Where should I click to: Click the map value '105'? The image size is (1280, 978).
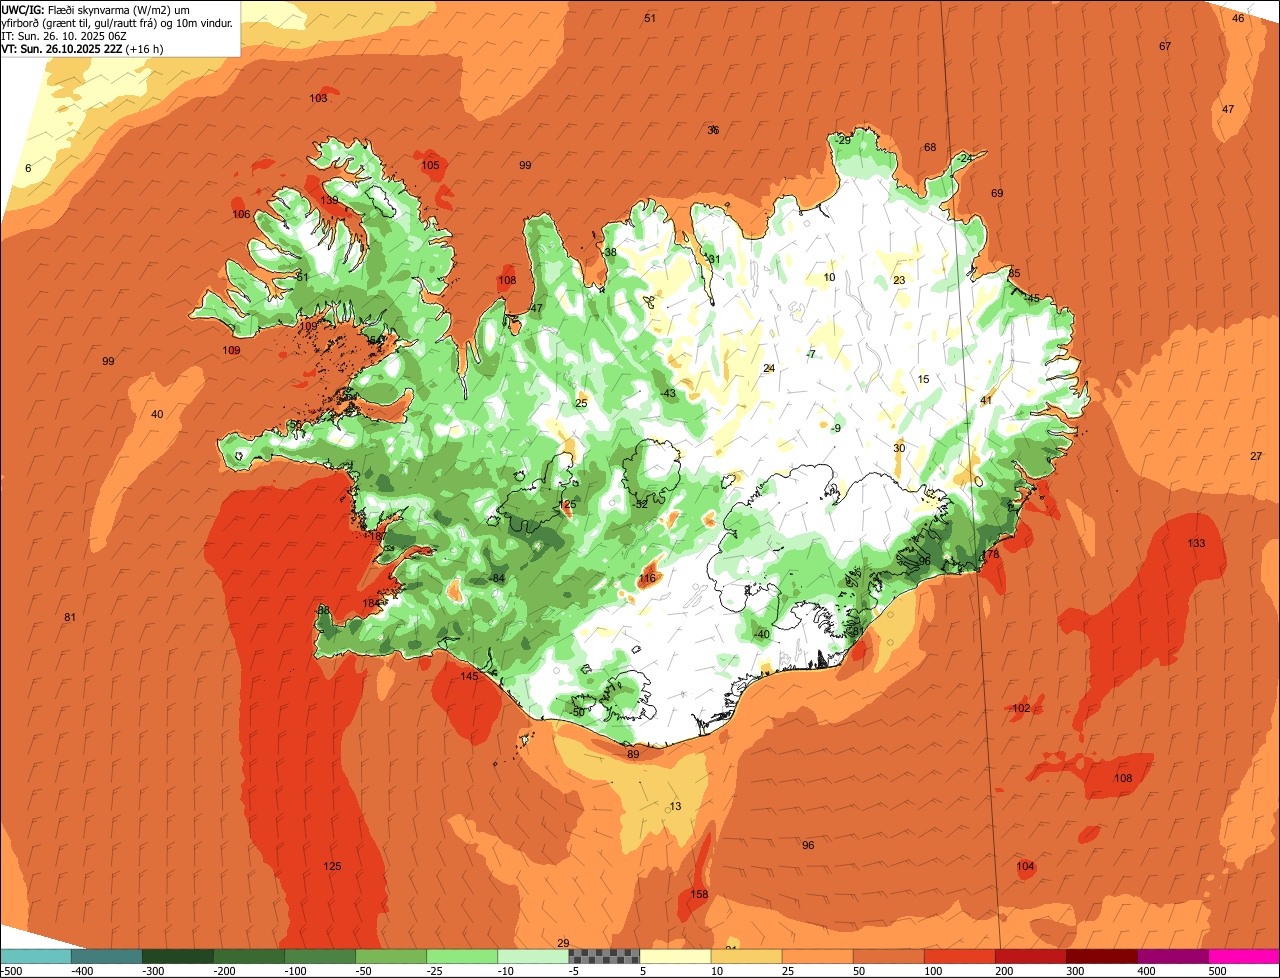point(430,165)
